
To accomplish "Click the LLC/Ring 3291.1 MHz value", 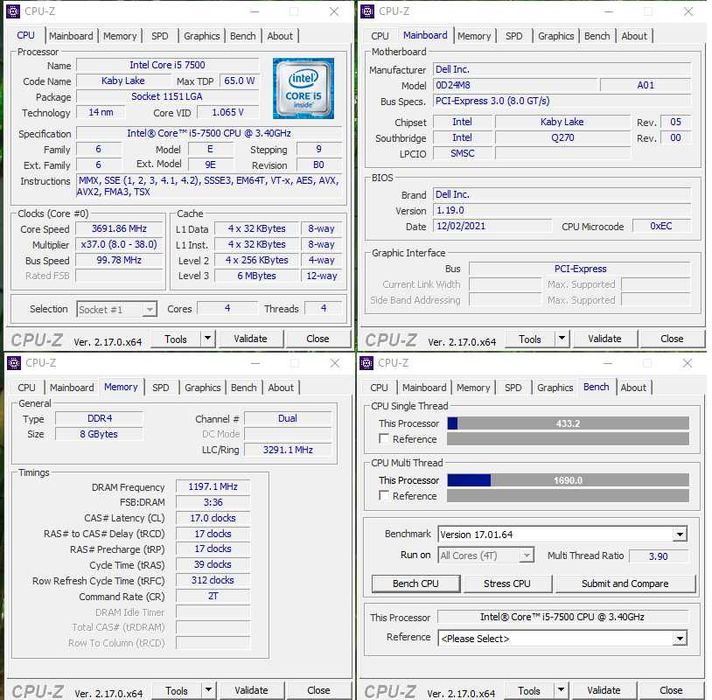I will tap(288, 450).
